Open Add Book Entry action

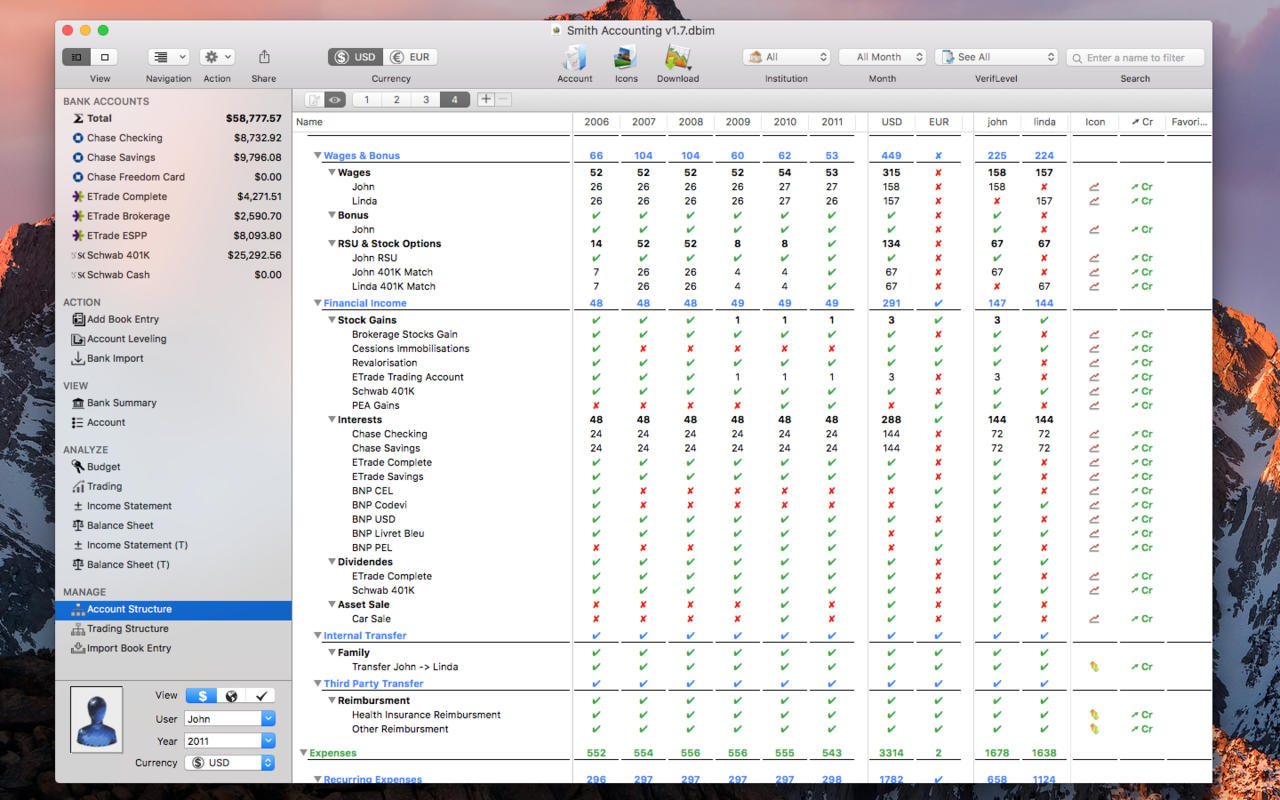point(122,320)
